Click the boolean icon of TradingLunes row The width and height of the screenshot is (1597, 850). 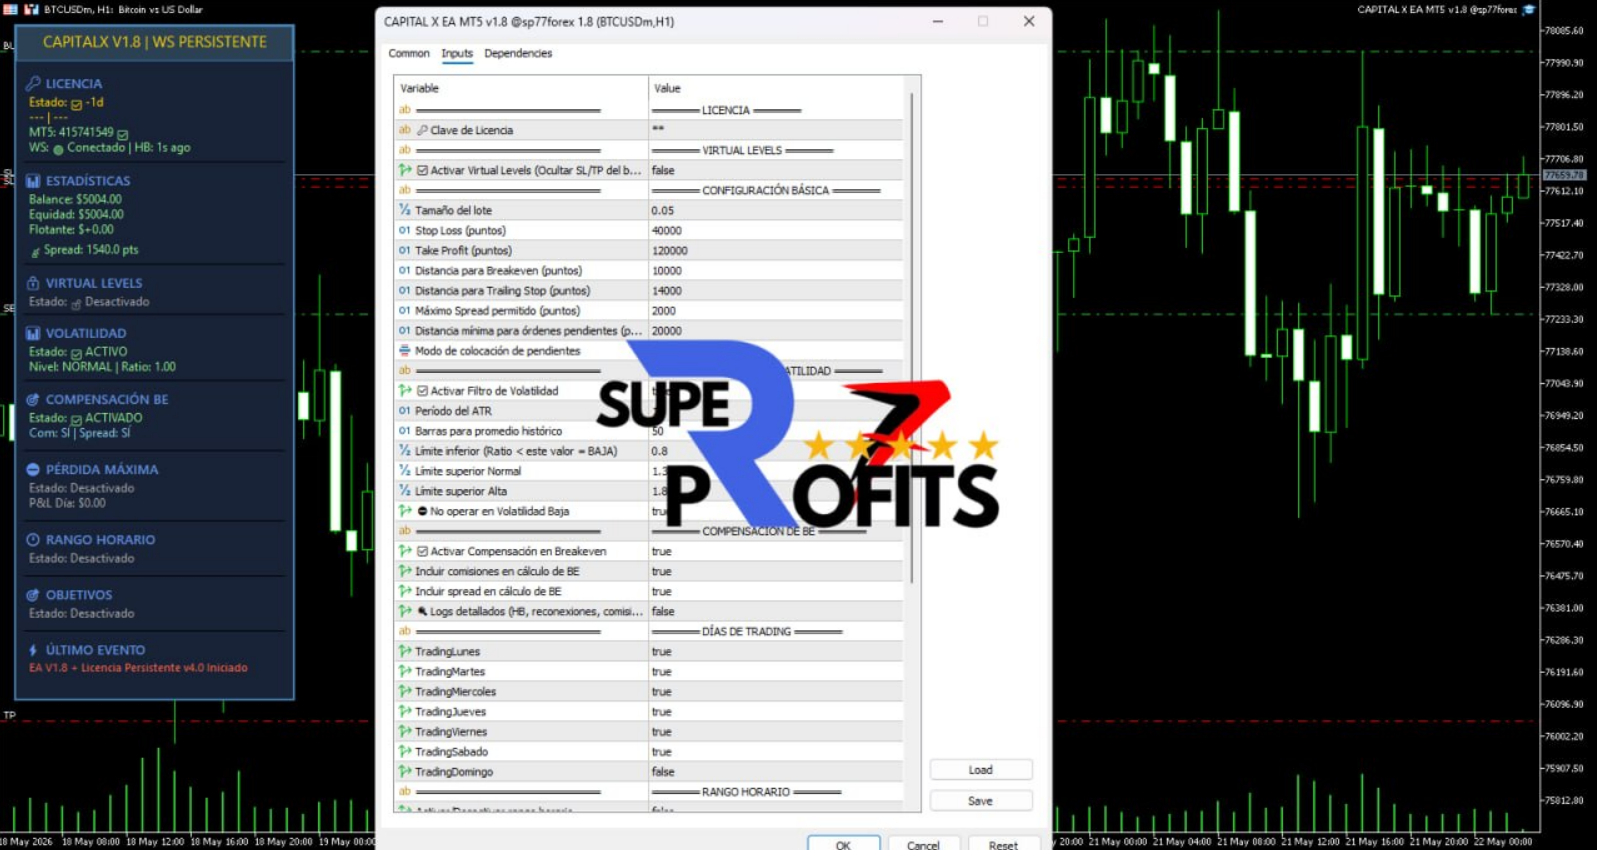405,651
